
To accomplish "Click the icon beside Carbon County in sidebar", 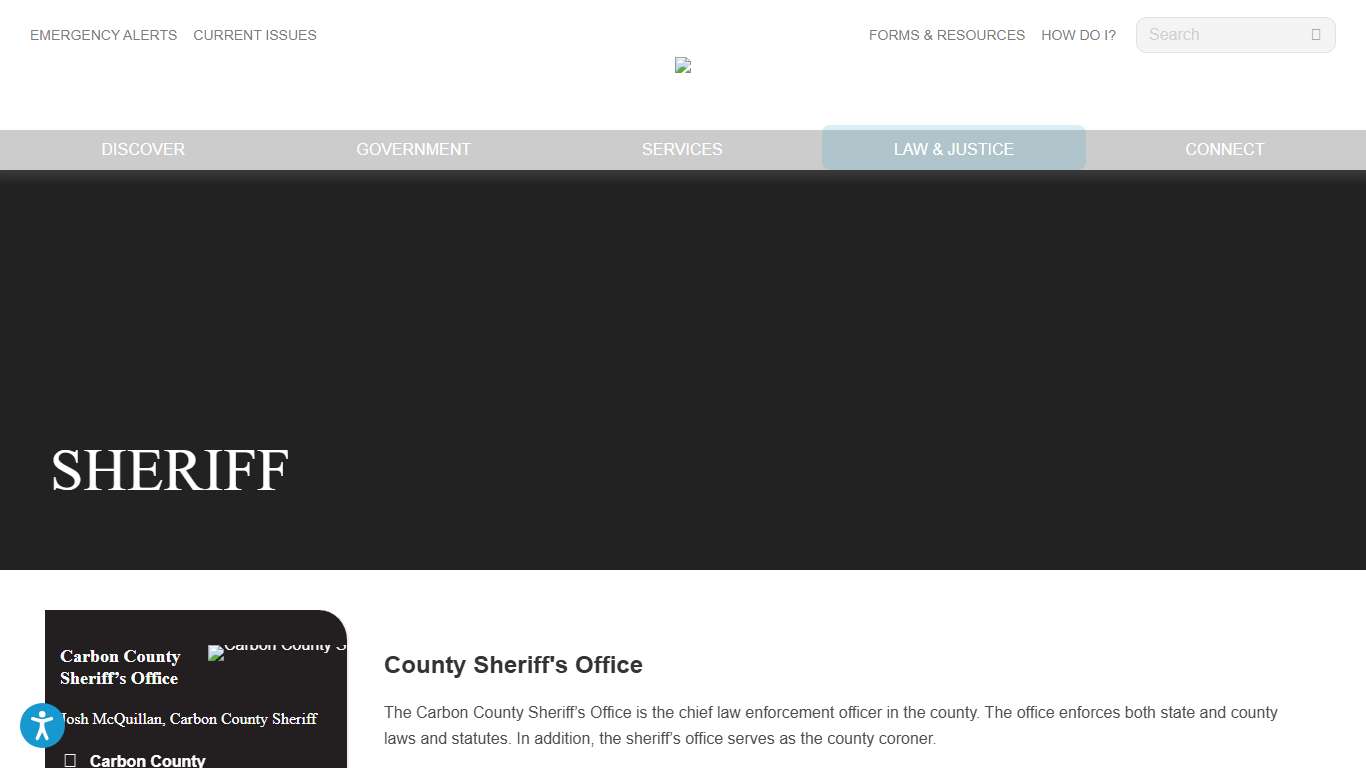I will [x=70, y=759].
